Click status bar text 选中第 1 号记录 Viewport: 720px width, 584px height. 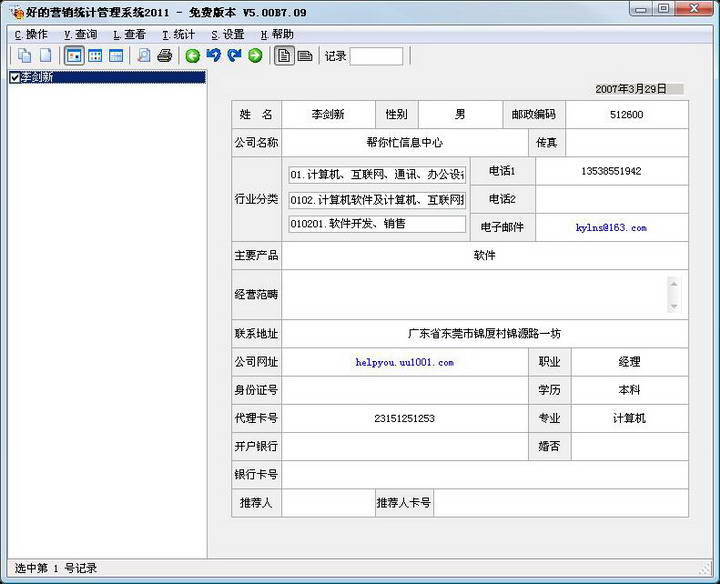click(56, 568)
